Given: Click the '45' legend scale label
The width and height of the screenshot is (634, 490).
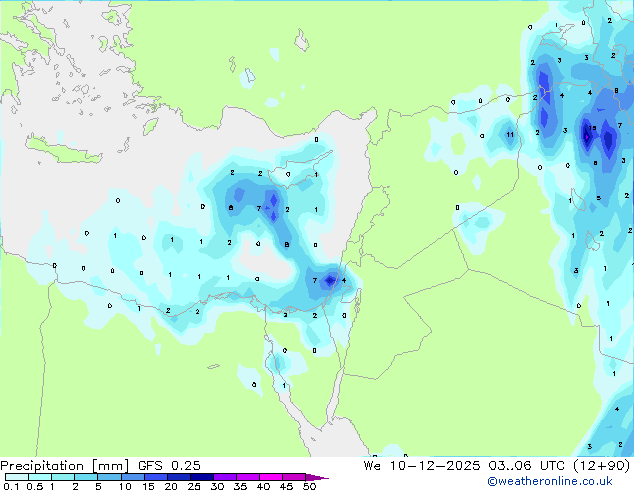Looking at the screenshot, I should (x=287, y=486).
